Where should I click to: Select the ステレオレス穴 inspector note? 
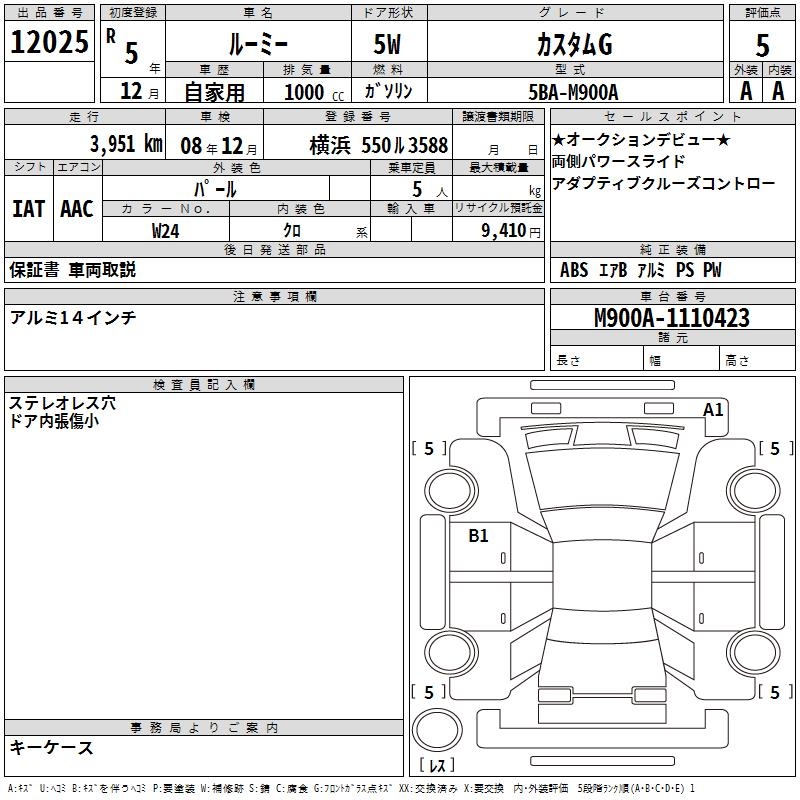click(62, 403)
